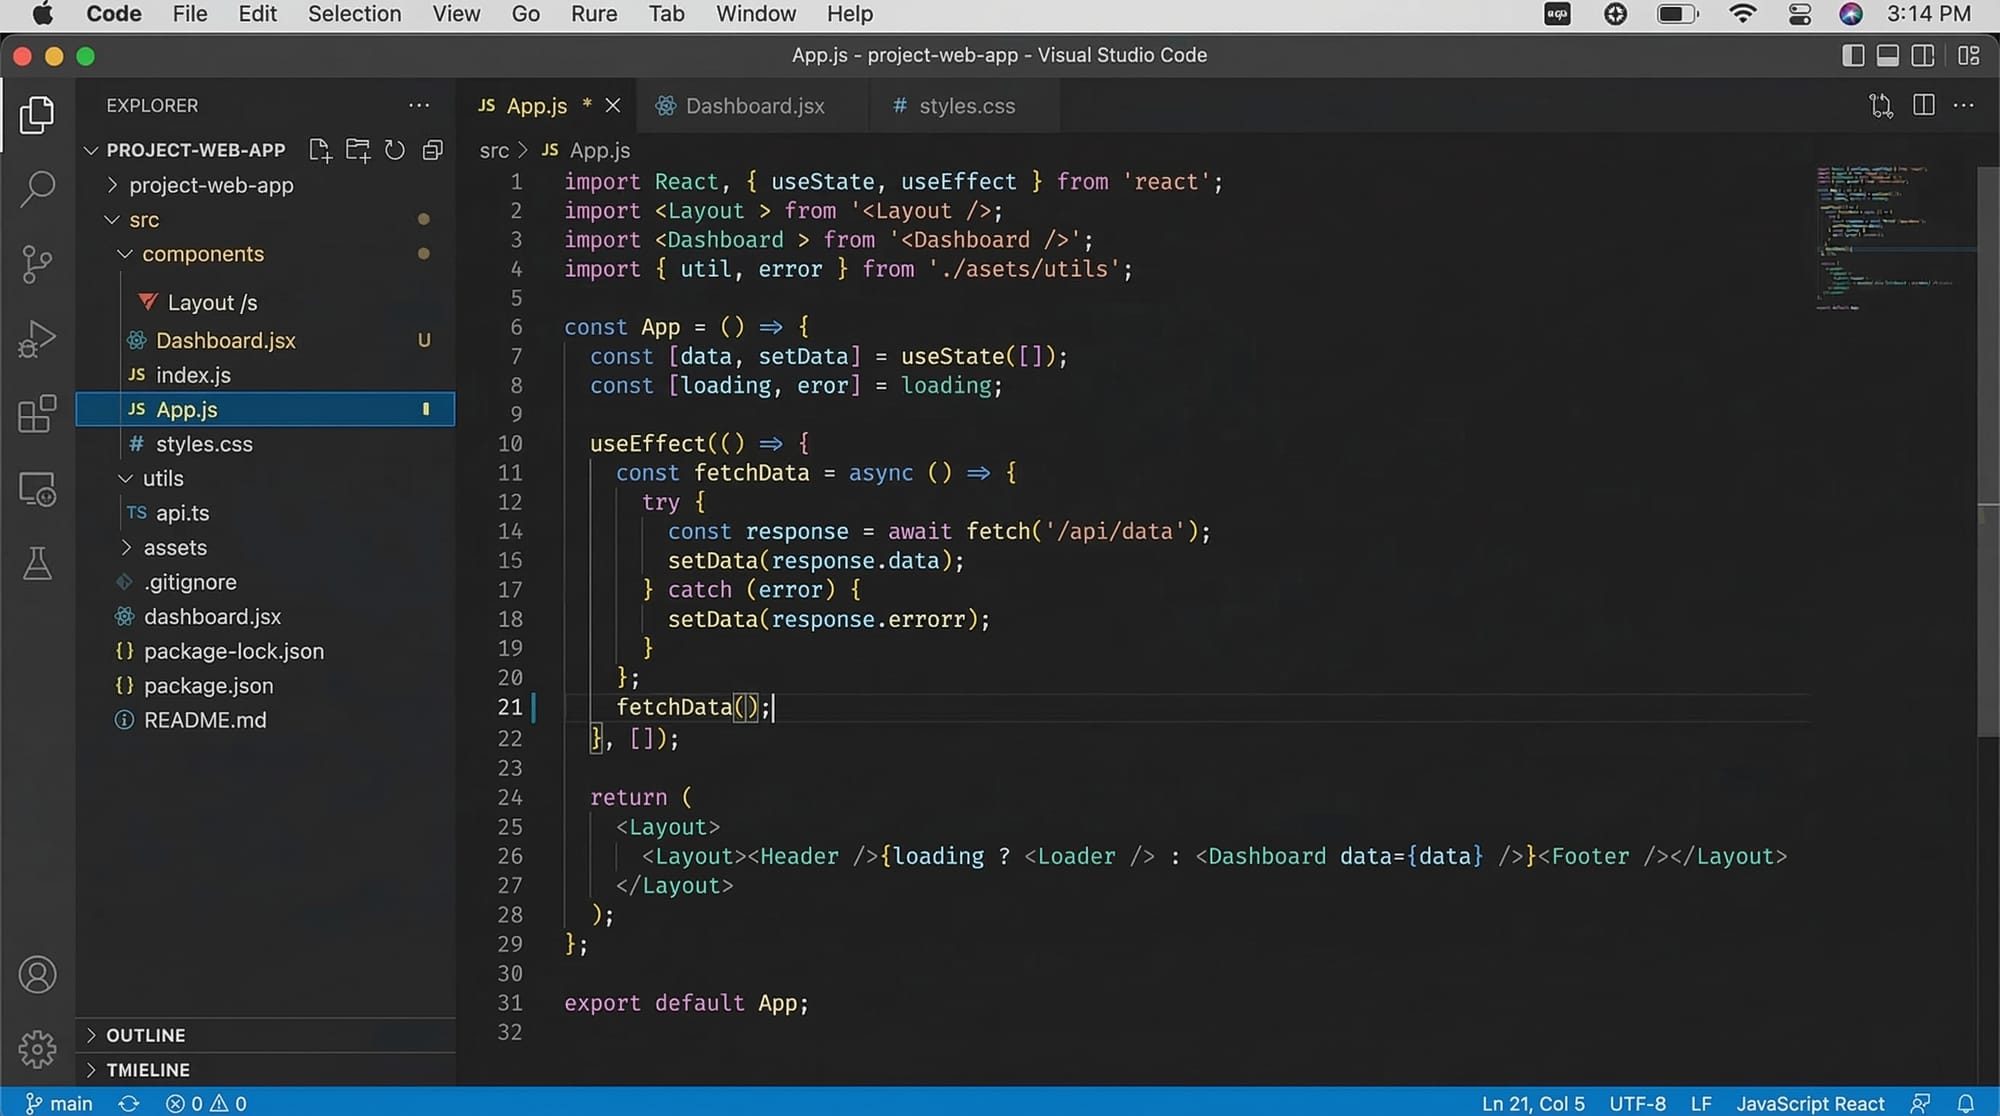
Task: Open the Manage gear in activity bar
Action: (37, 1049)
